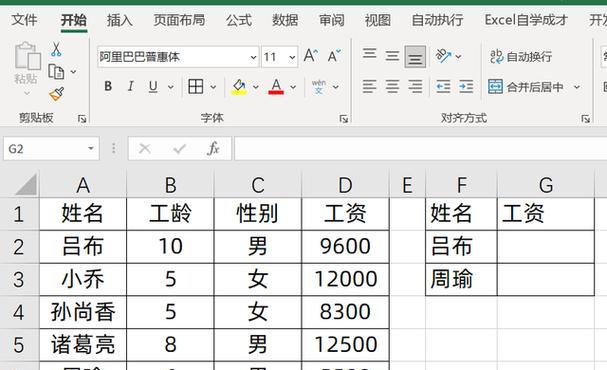Image resolution: width=607 pixels, height=370 pixels.
Task: Open Insert Function fx dialog
Action: [213, 148]
